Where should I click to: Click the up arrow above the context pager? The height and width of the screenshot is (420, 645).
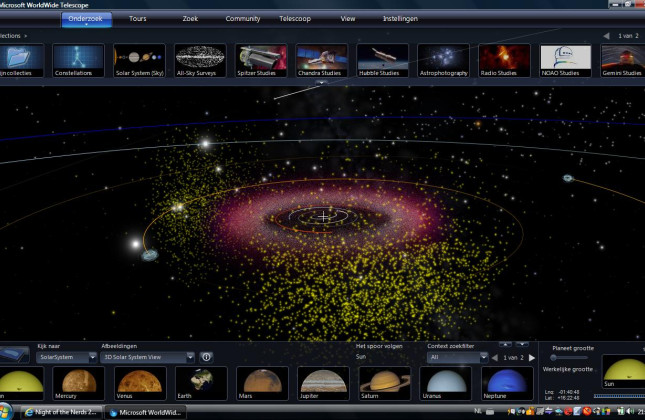(506, 344)
